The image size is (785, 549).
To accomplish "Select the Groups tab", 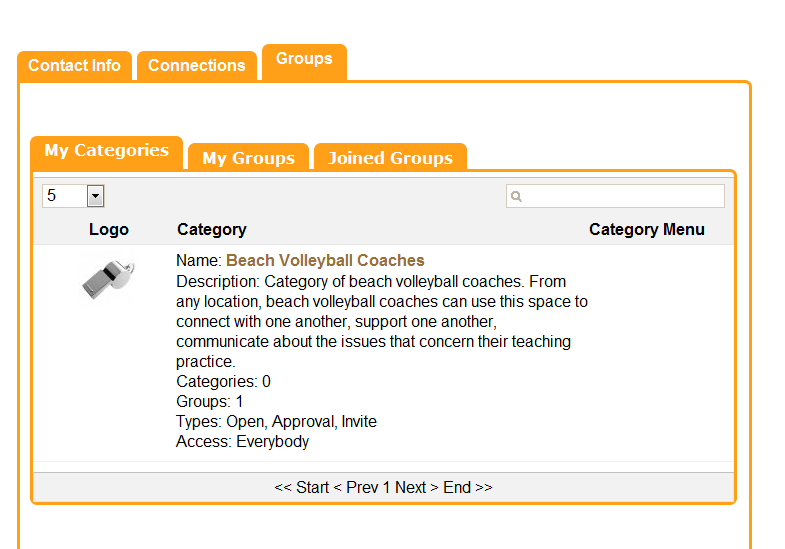I will click(304, 62).
